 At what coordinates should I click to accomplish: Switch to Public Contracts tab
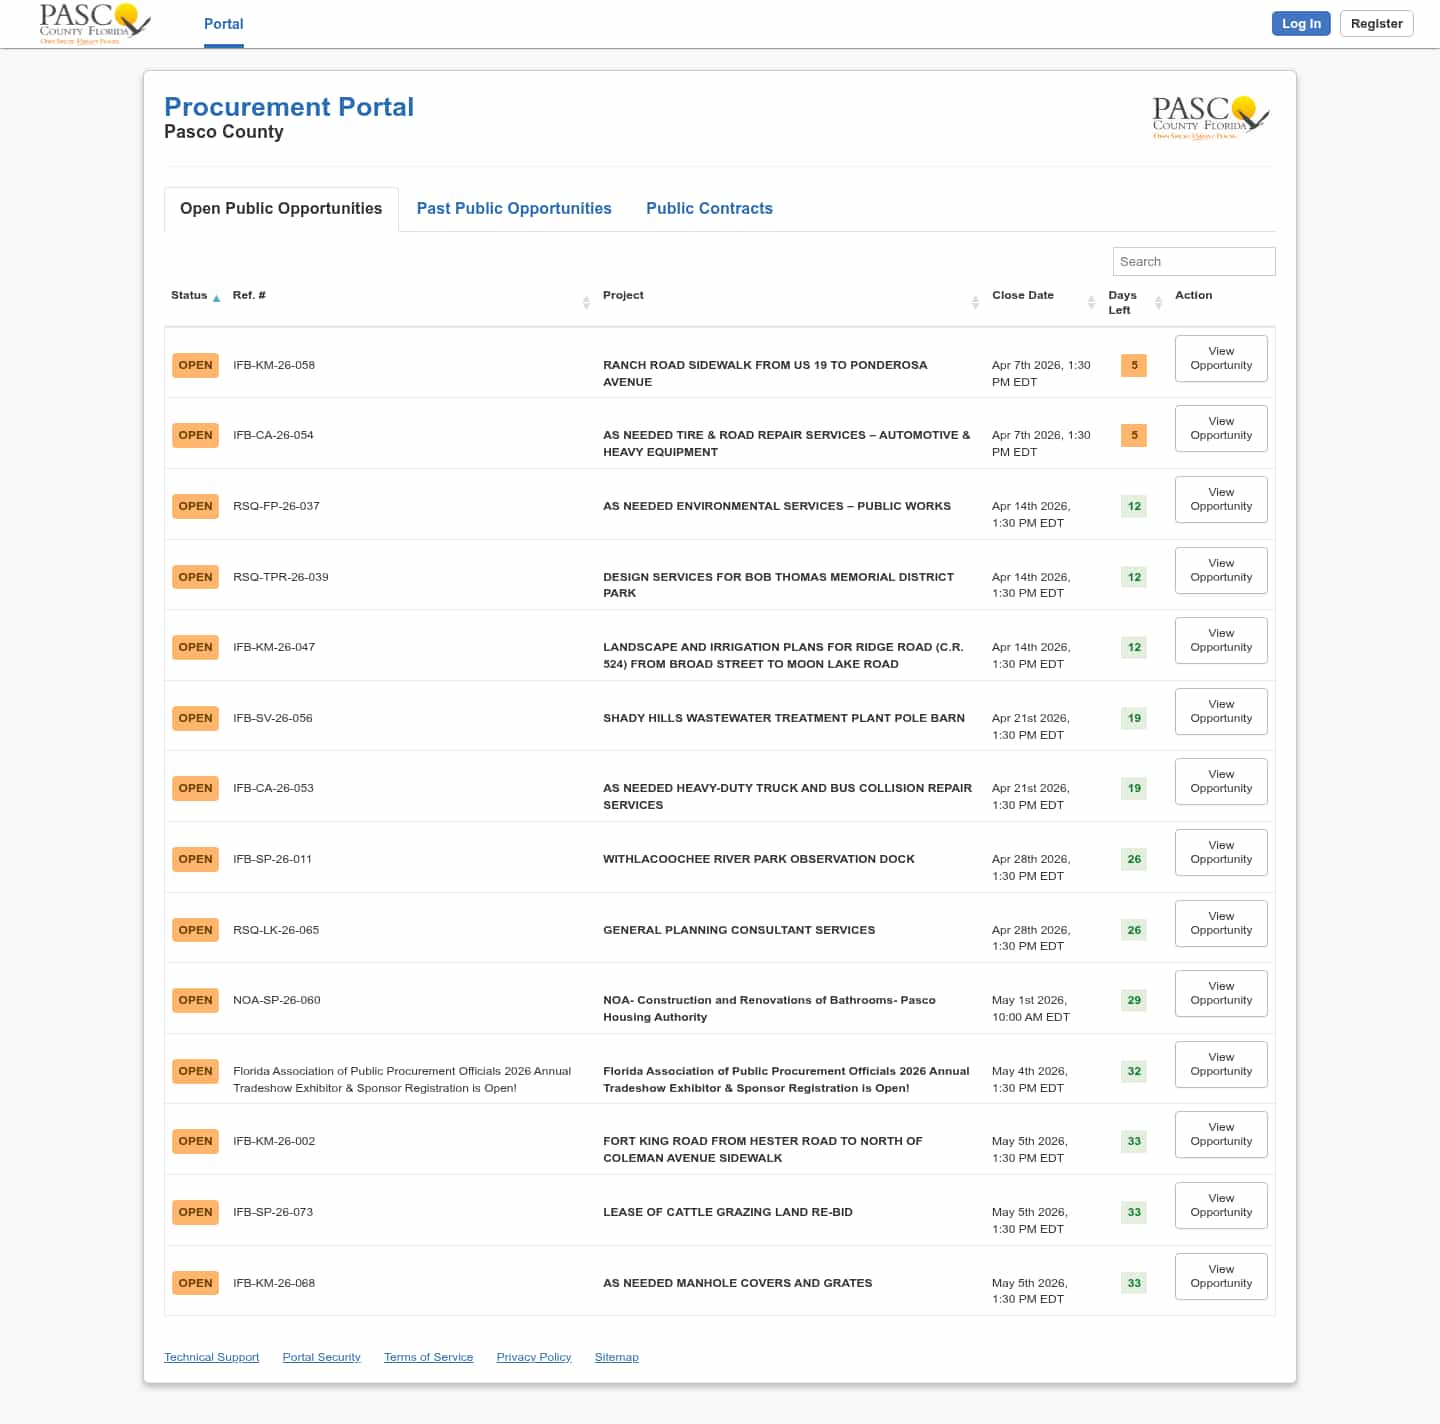click(x=709, y=208)
